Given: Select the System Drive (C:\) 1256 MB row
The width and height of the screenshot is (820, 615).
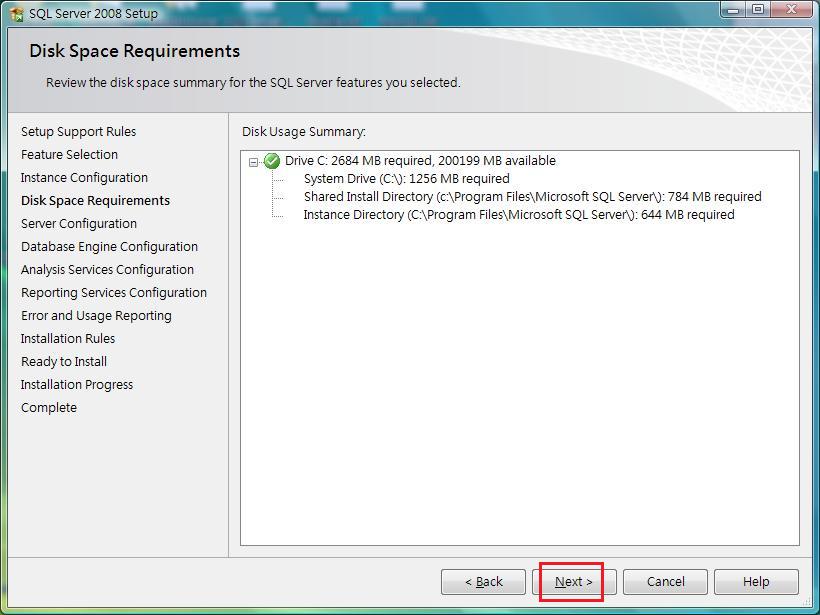Looking at the screenshot, I should coord(406,178).
